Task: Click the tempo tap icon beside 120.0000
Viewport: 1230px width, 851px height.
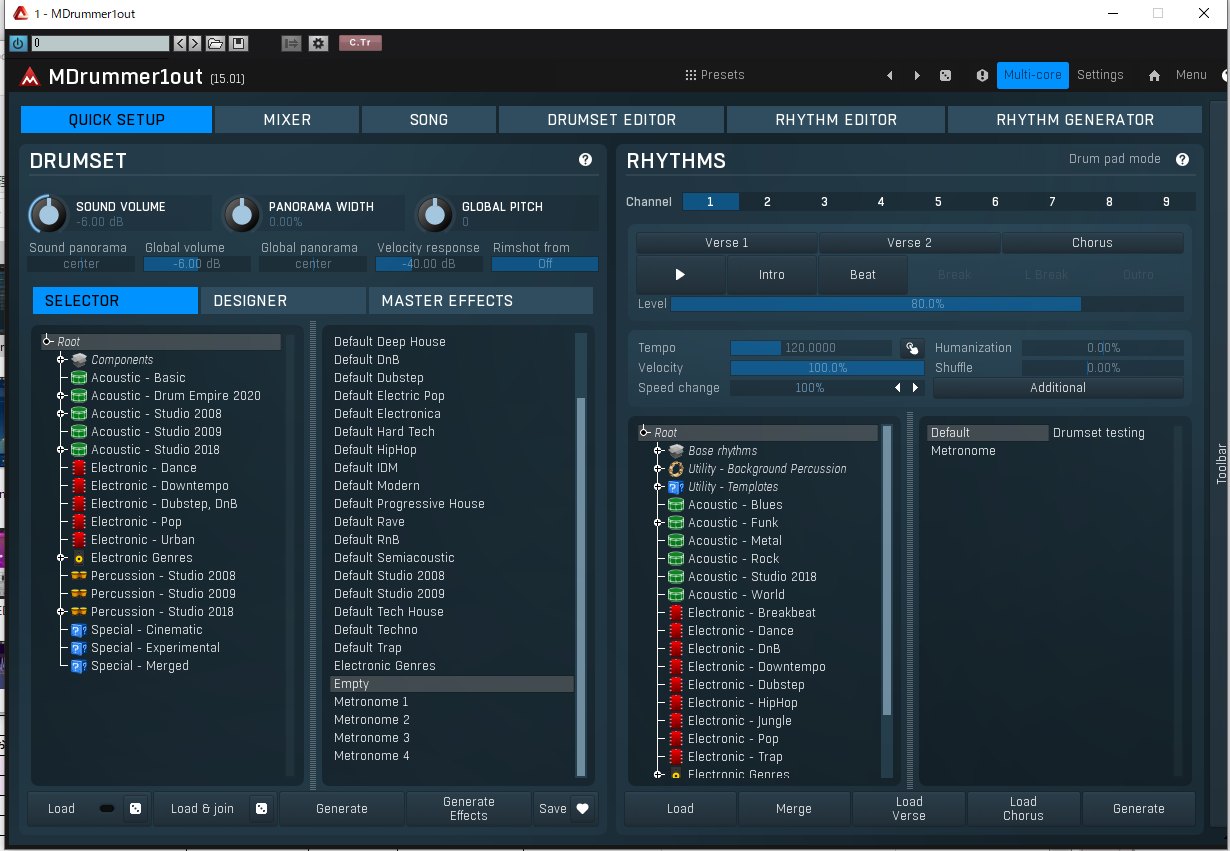Action: [911, 348]
